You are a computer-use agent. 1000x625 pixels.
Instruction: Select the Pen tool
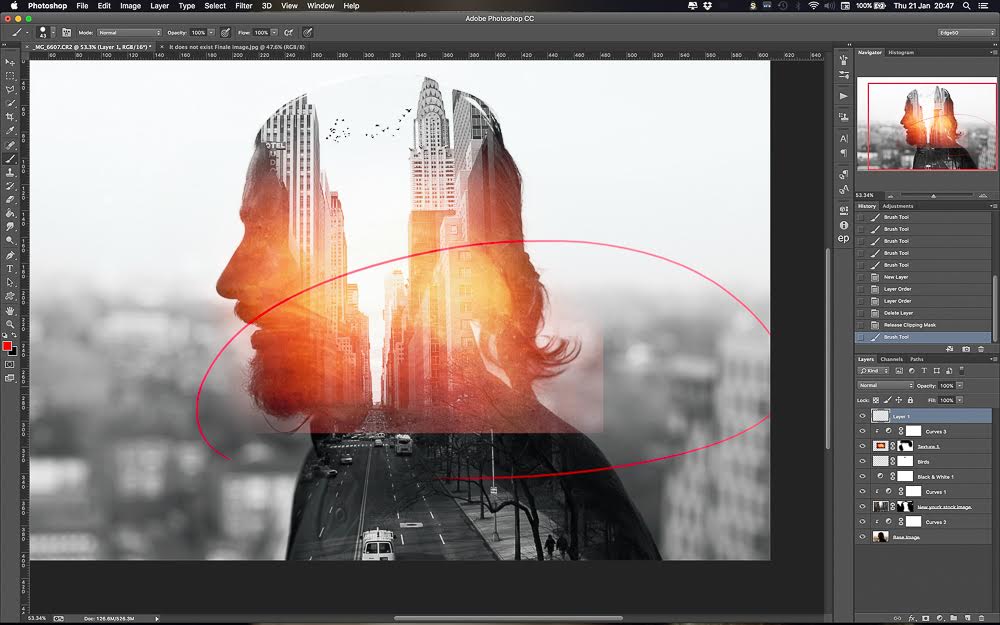pyautogui.click(x=9, y=254)
